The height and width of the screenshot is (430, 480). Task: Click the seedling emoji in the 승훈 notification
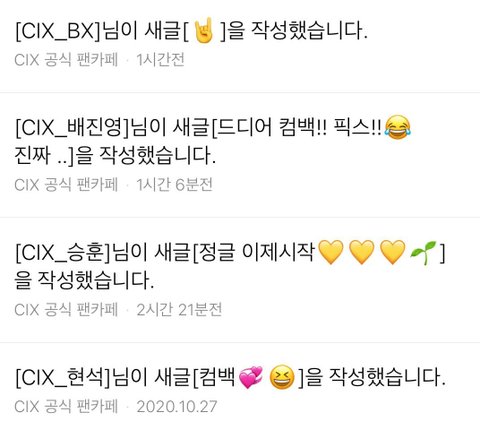tap(423, 252)
